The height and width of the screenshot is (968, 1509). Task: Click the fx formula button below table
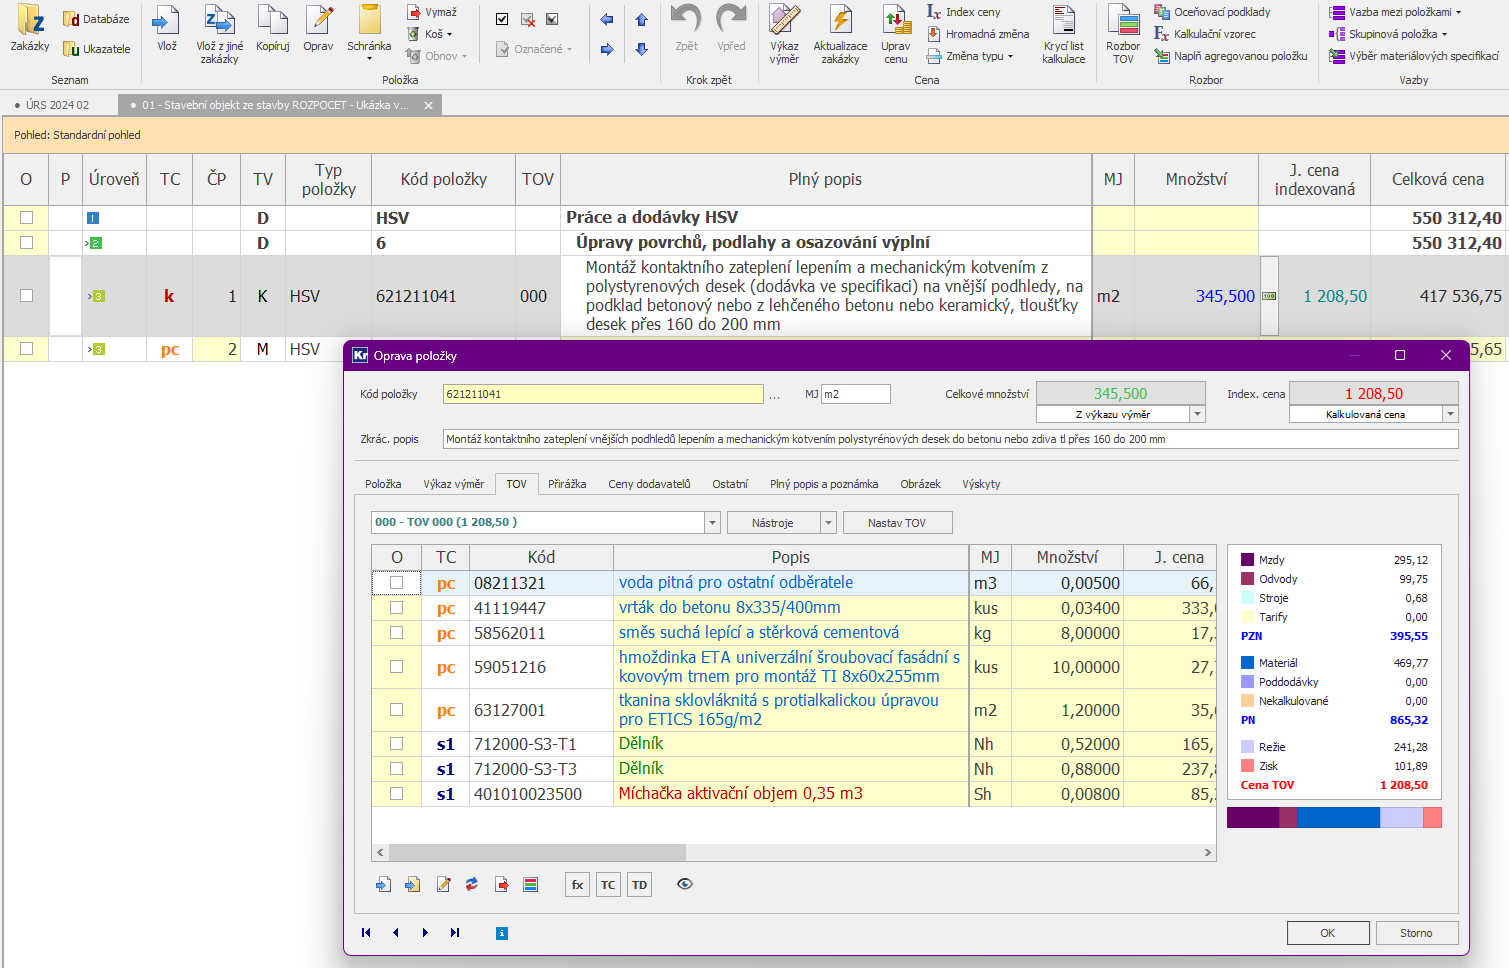pos(577,885)
